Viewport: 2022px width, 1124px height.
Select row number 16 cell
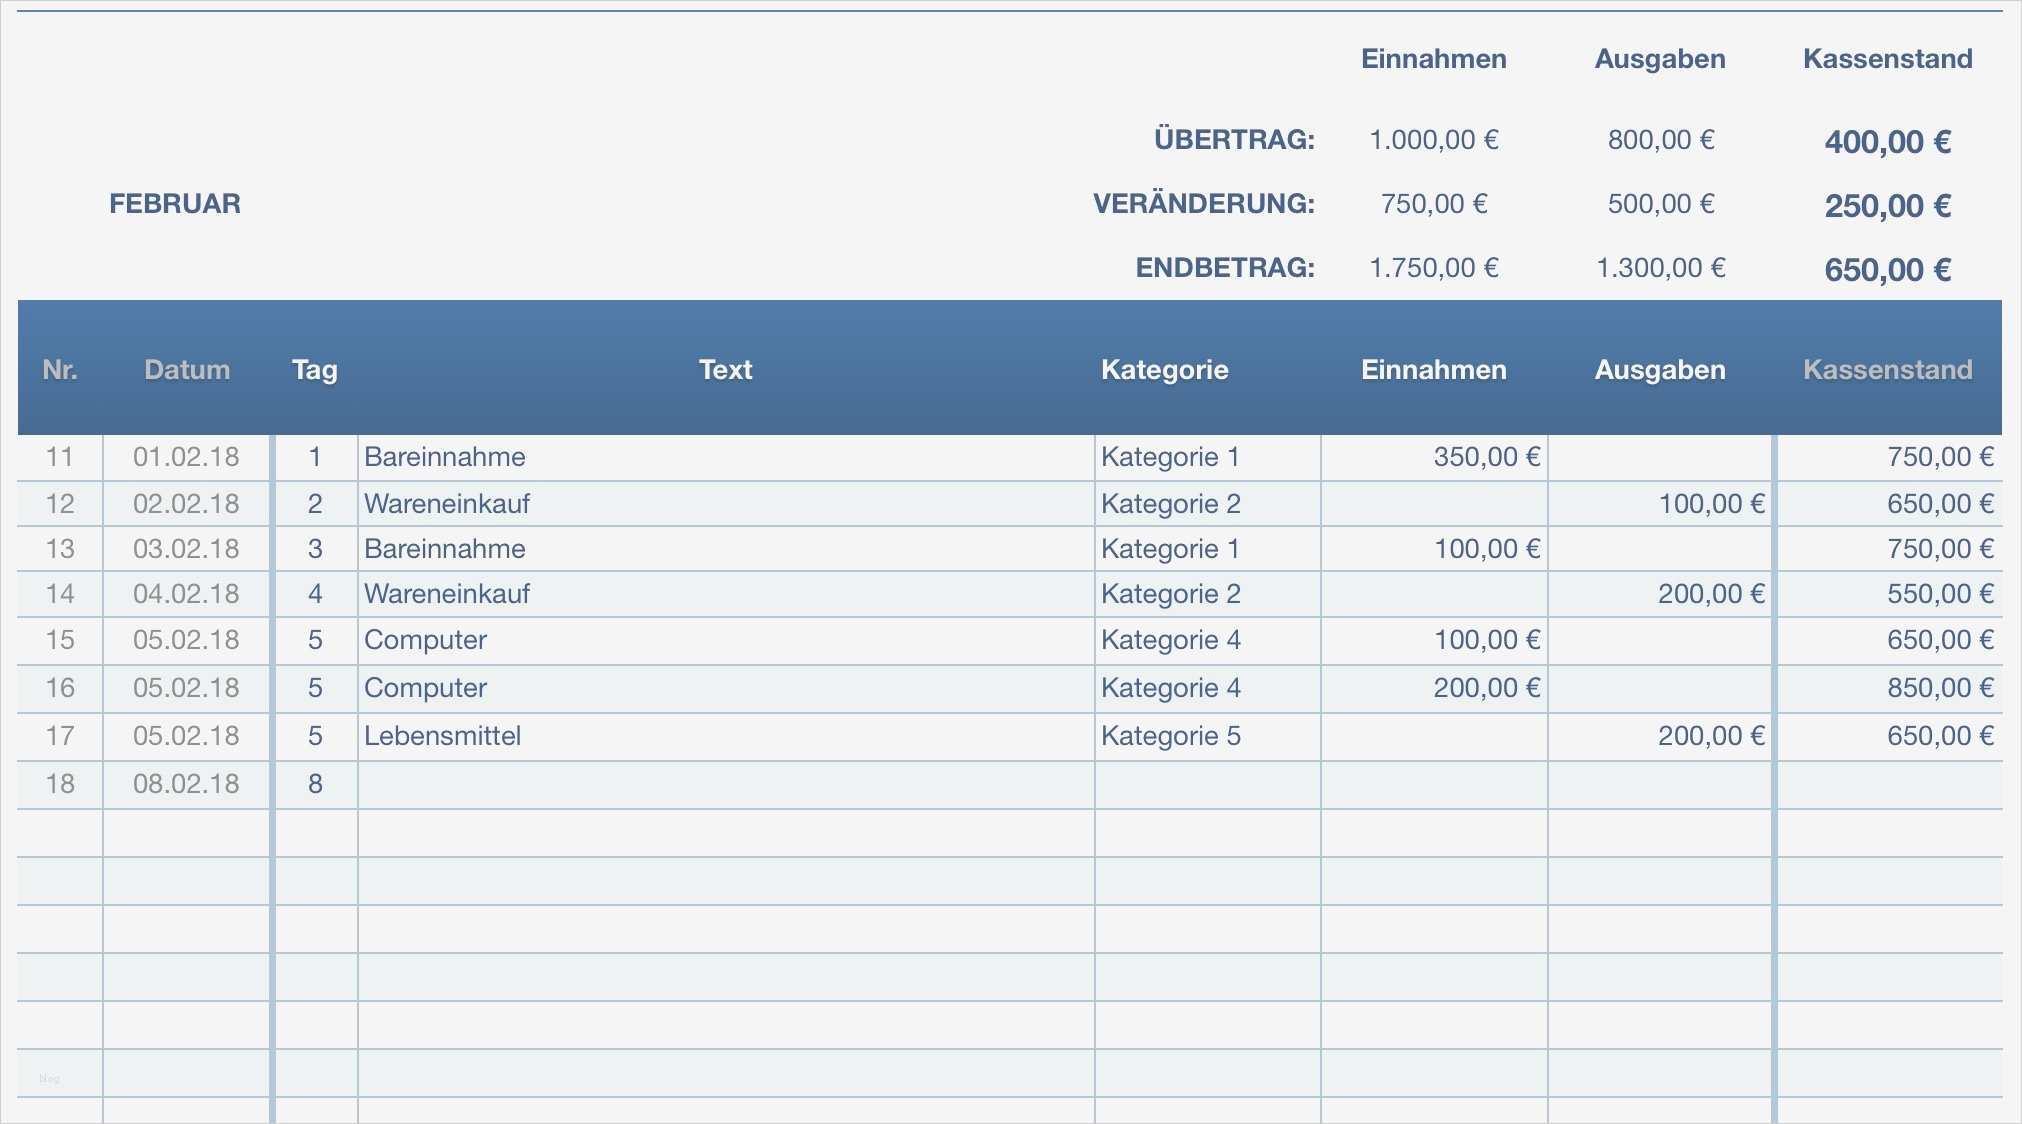click(60, 688)
